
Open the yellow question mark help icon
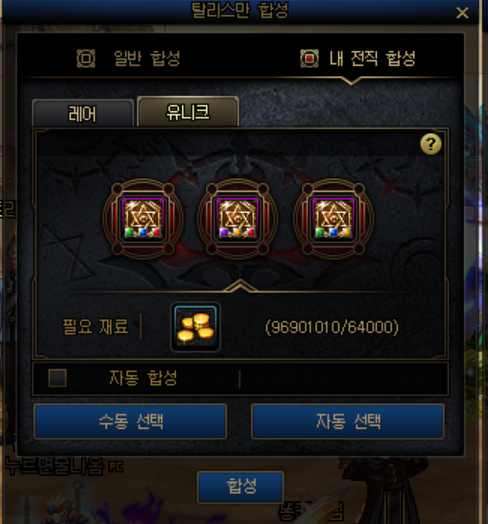click(x=431, y=144)
